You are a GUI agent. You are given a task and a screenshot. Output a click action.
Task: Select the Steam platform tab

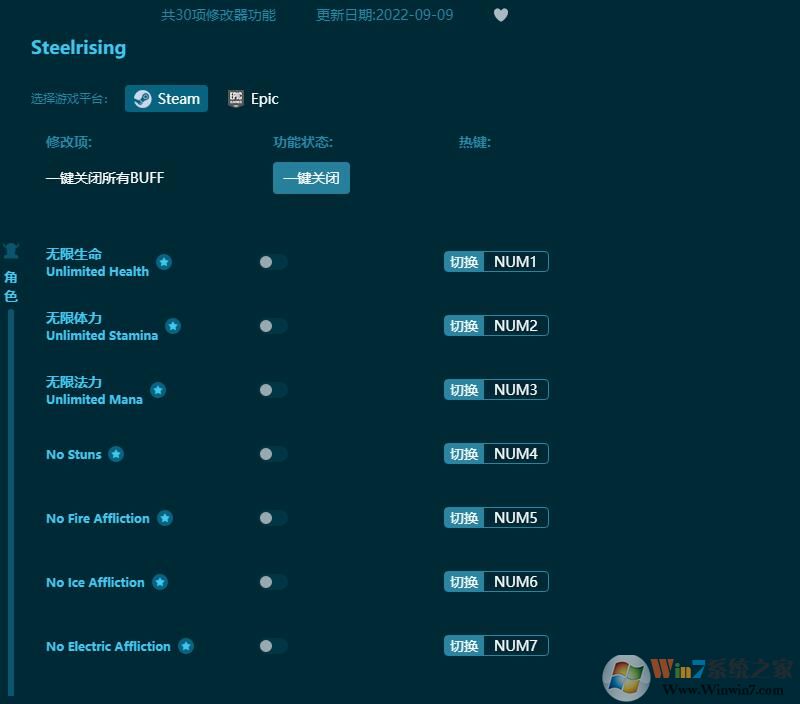tap(167, 98)
